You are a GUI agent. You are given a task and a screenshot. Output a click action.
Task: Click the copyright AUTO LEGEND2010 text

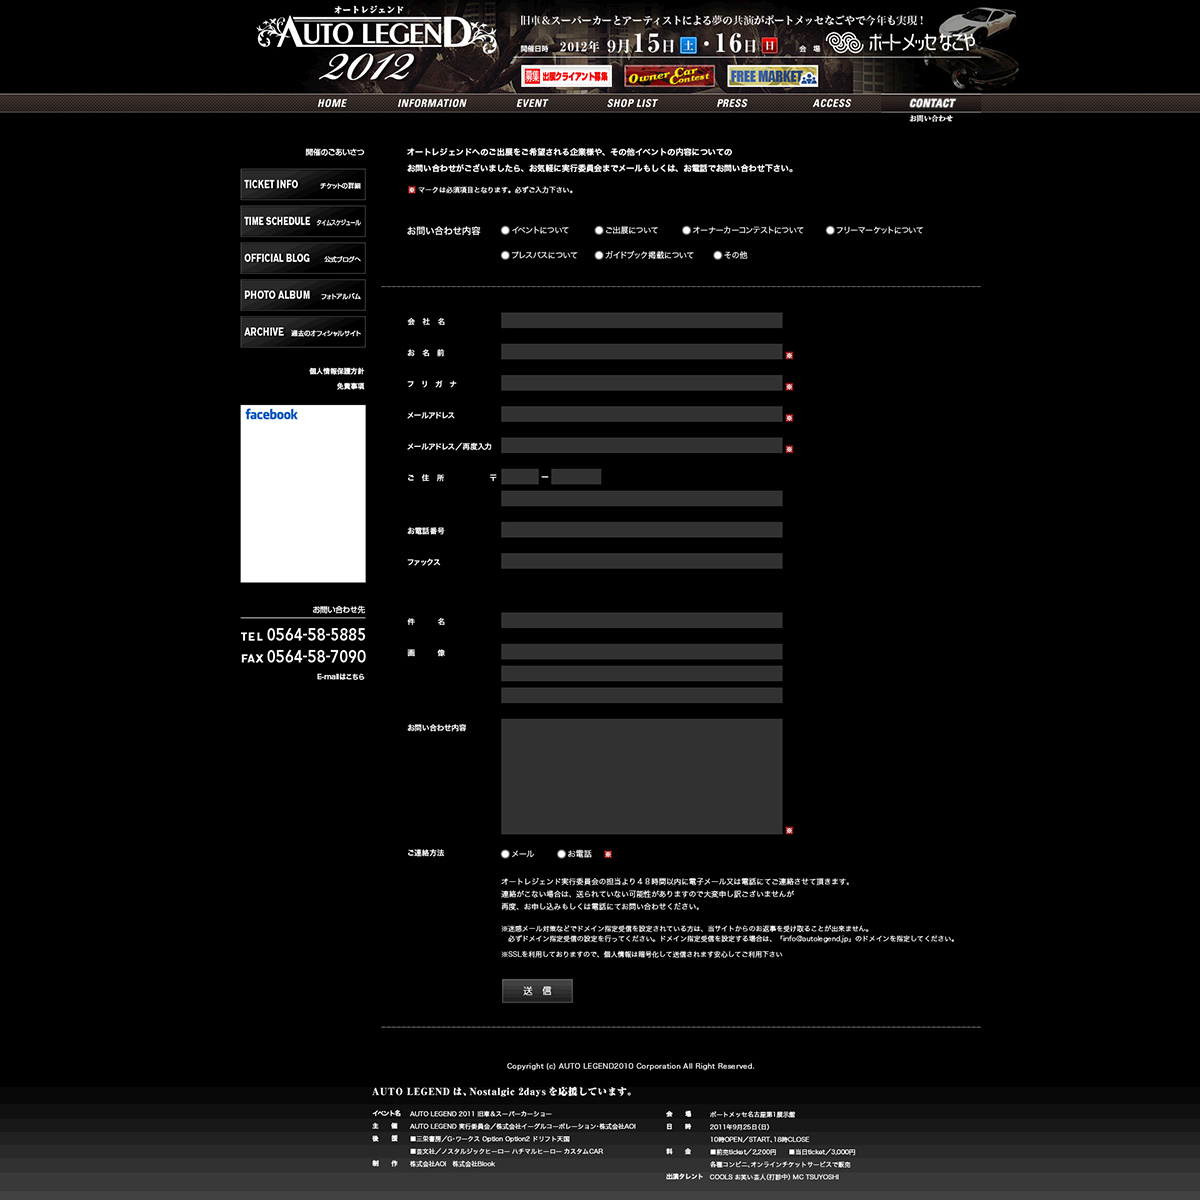[631, 1066]
